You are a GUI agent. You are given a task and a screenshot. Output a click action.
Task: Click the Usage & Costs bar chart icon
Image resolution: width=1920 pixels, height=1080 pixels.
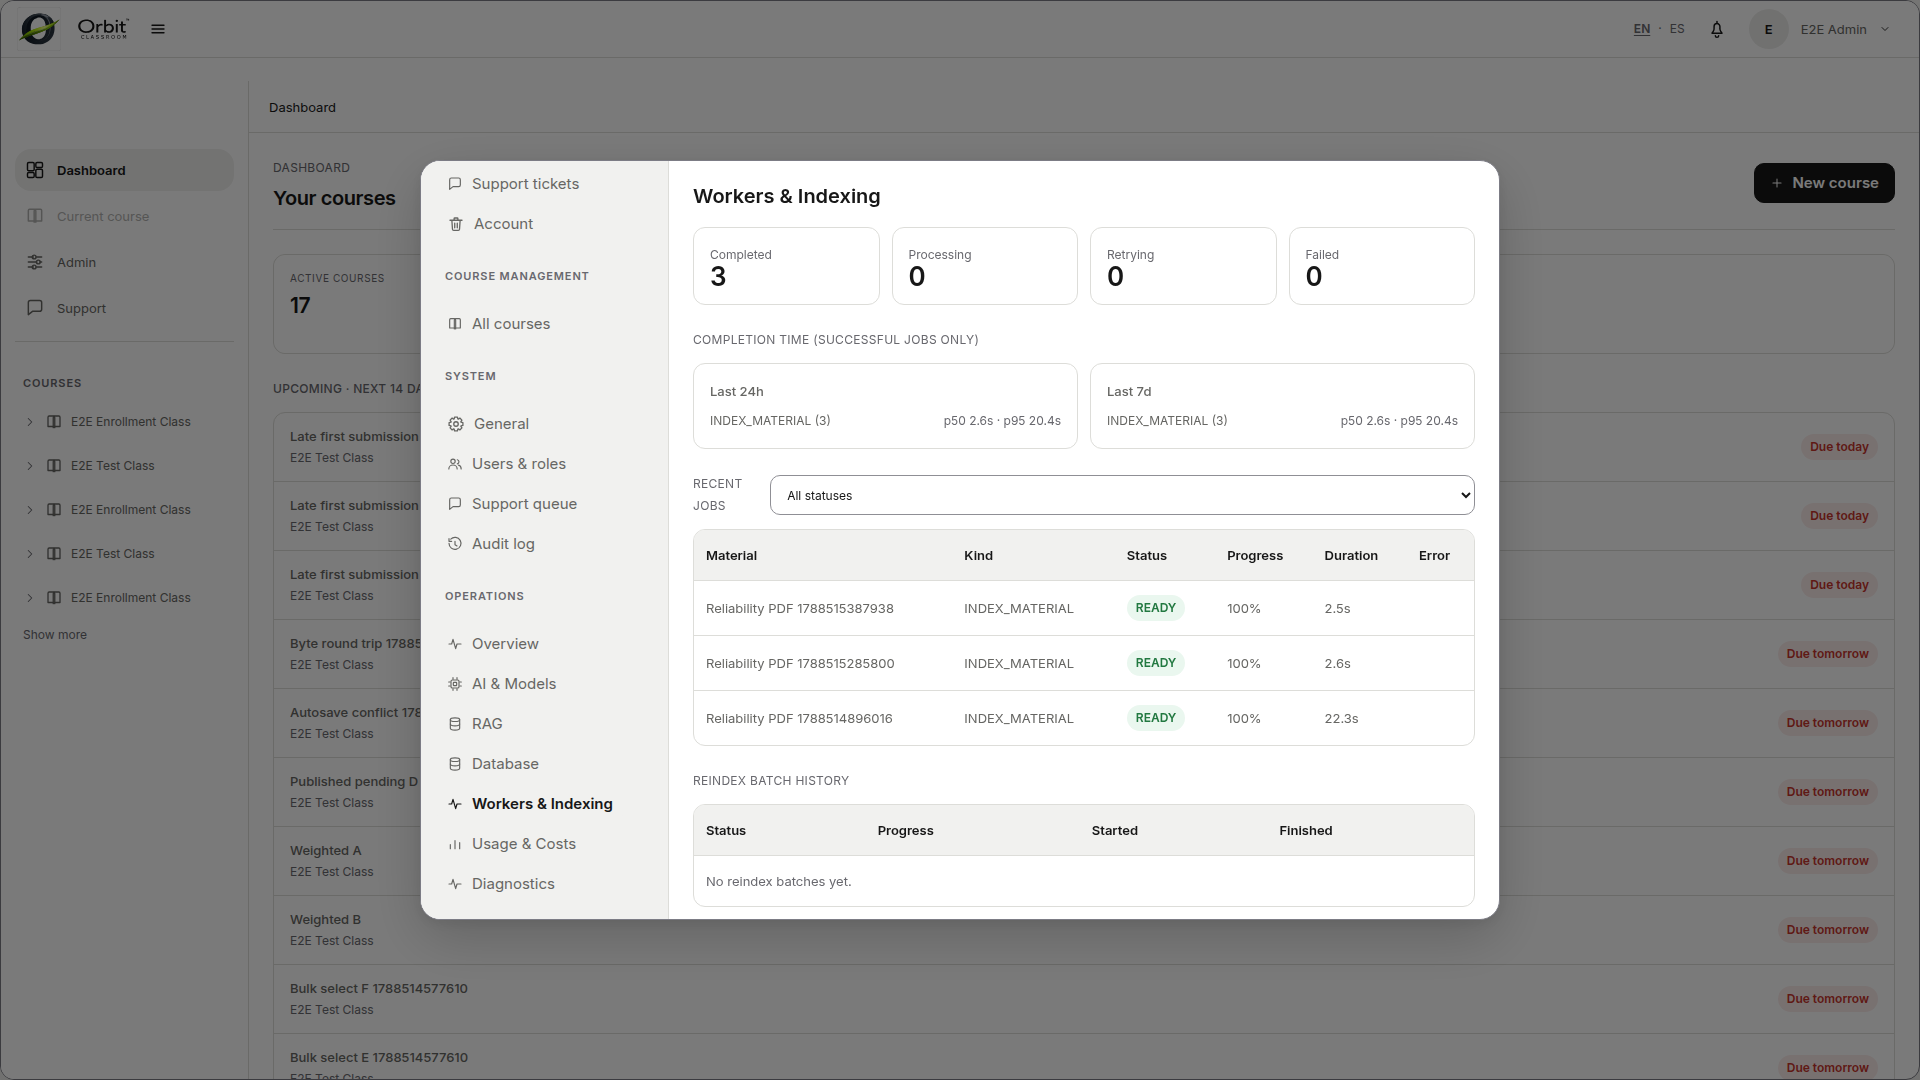tap(455, 844)
